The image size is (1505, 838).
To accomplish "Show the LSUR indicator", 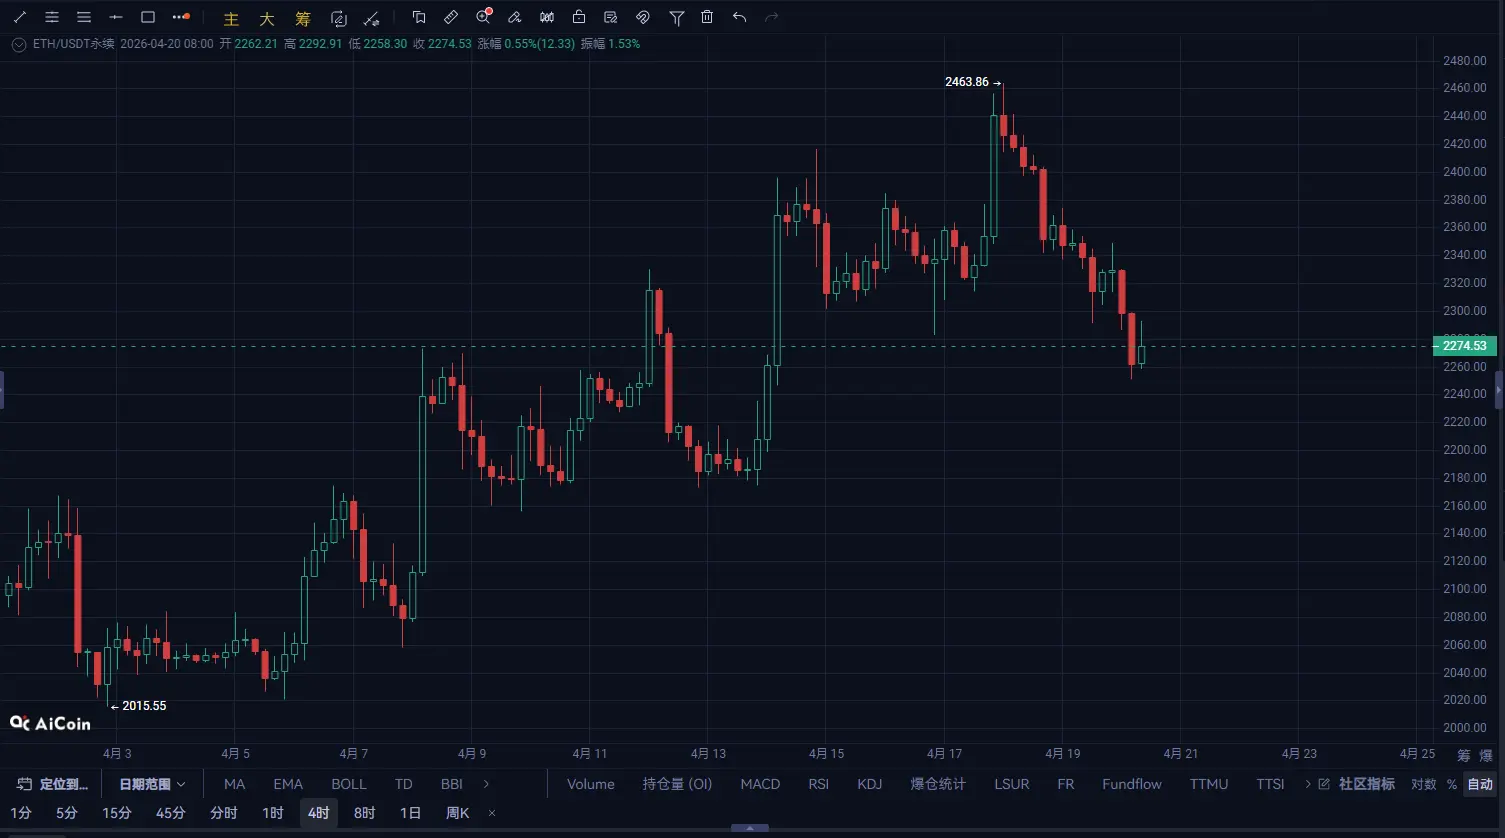I will (1012, 784).
